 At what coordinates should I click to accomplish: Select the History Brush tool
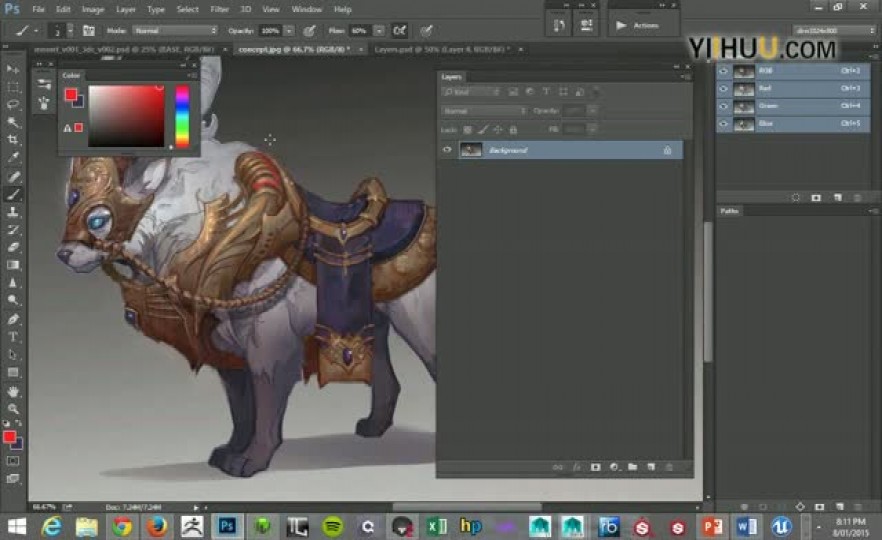tap(12, 230)
